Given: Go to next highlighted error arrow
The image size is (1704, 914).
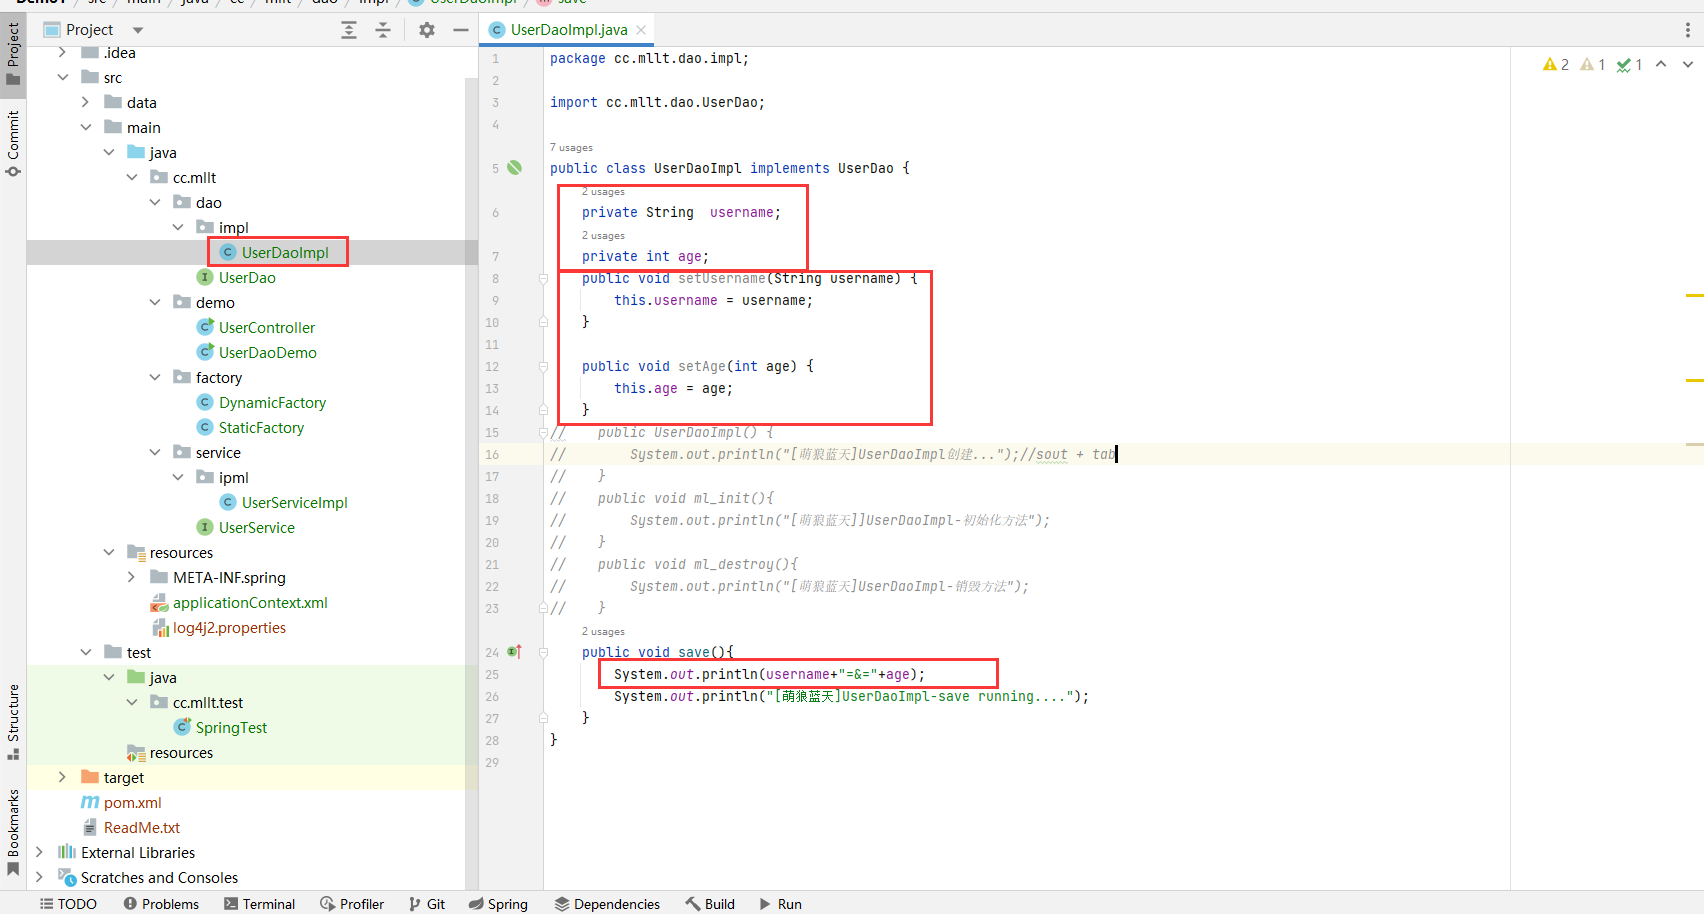Looking at the screenshot, I should click(1688, 64).
